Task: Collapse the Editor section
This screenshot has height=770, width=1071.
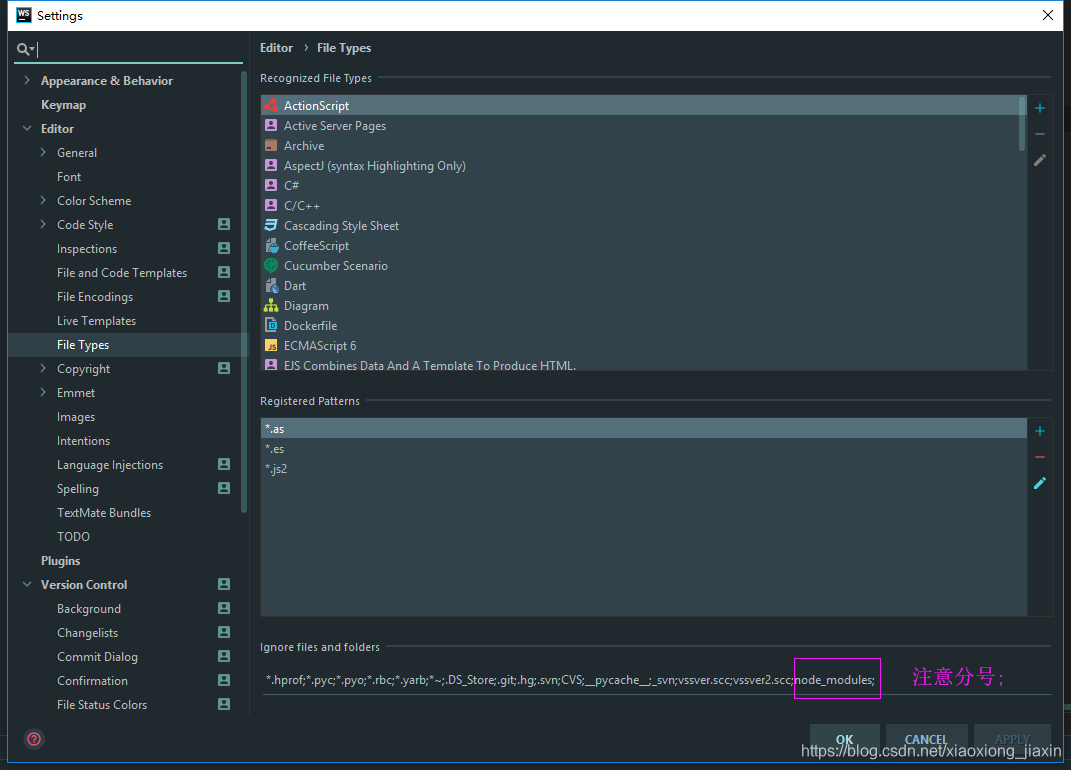Action: pos(27,128)
